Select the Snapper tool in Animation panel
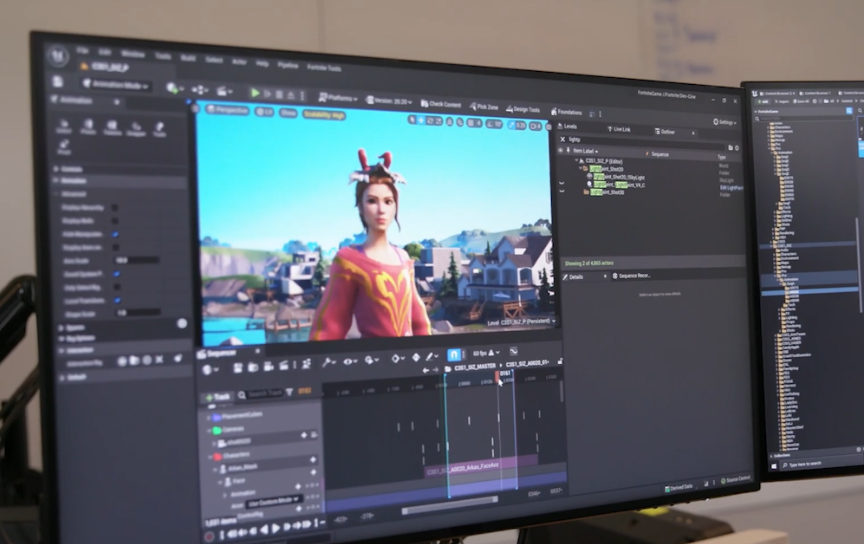 click(x=136, y=129)
